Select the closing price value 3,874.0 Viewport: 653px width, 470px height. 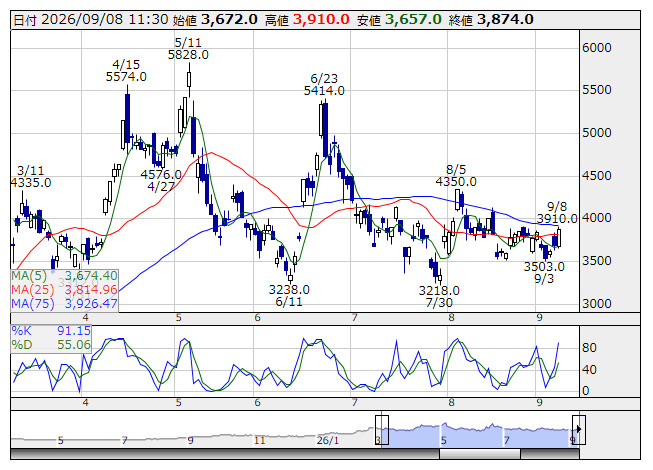(x=505, y=20)
